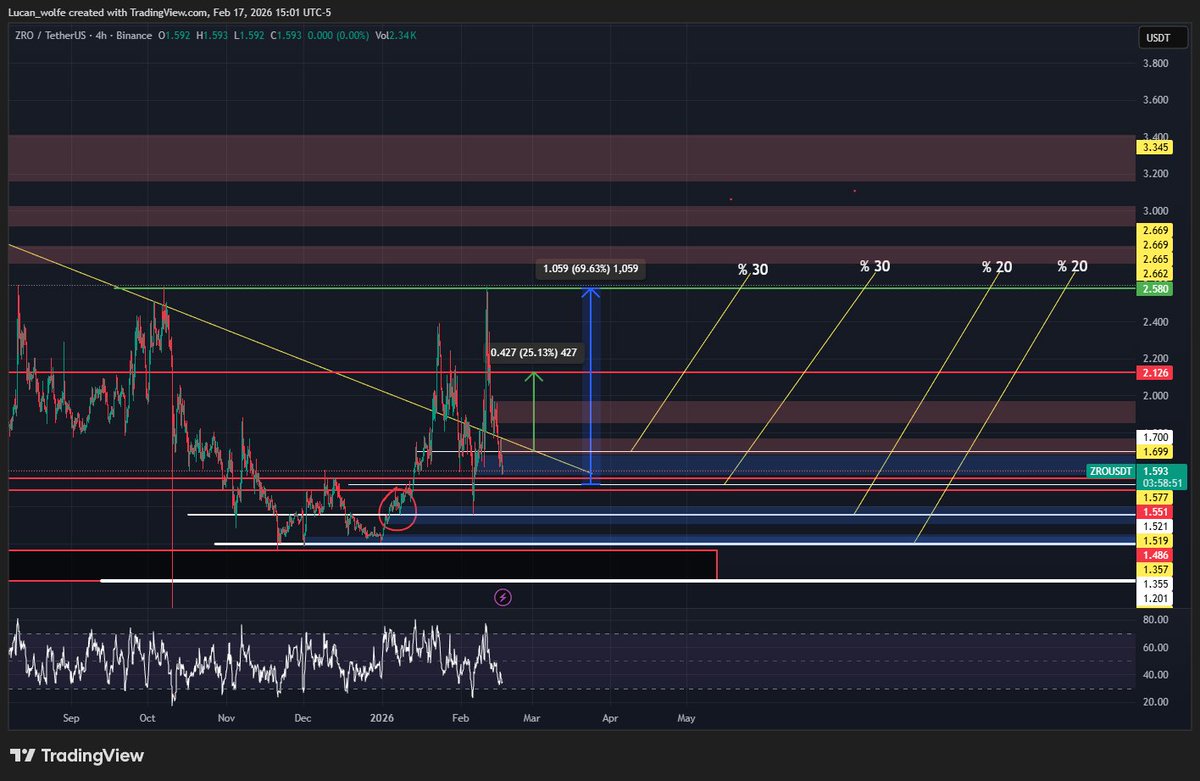
Task: Click the red 1.486 price label
Action: tap(1152, 554)
